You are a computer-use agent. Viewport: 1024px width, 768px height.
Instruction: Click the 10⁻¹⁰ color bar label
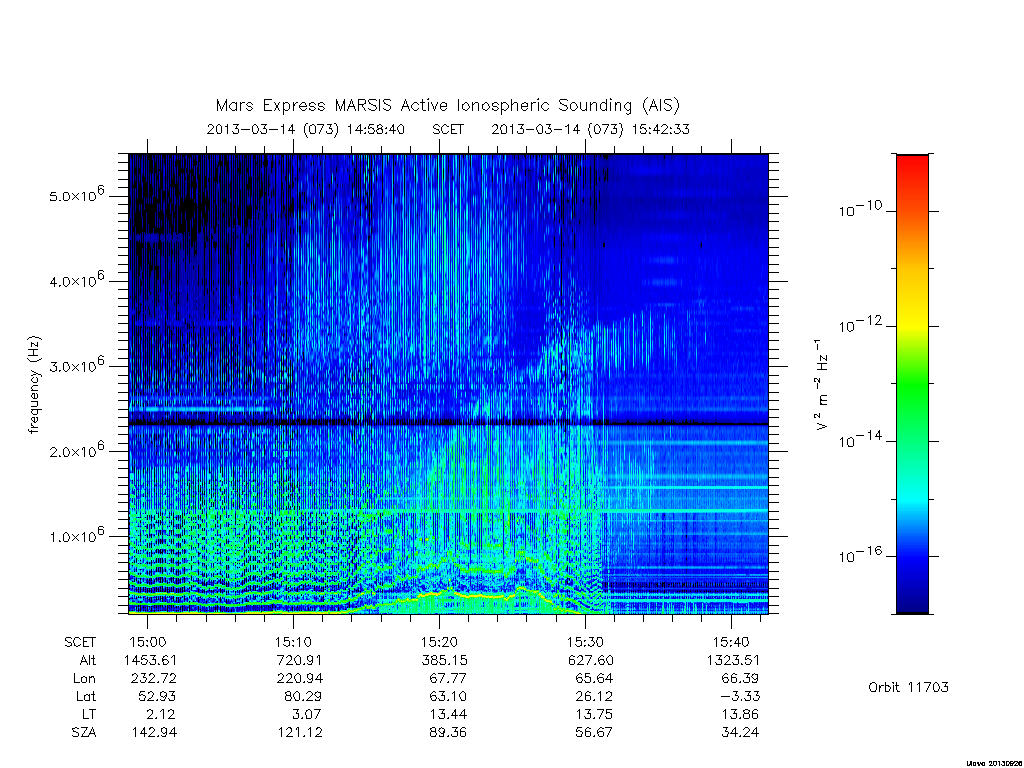point(860,209)
